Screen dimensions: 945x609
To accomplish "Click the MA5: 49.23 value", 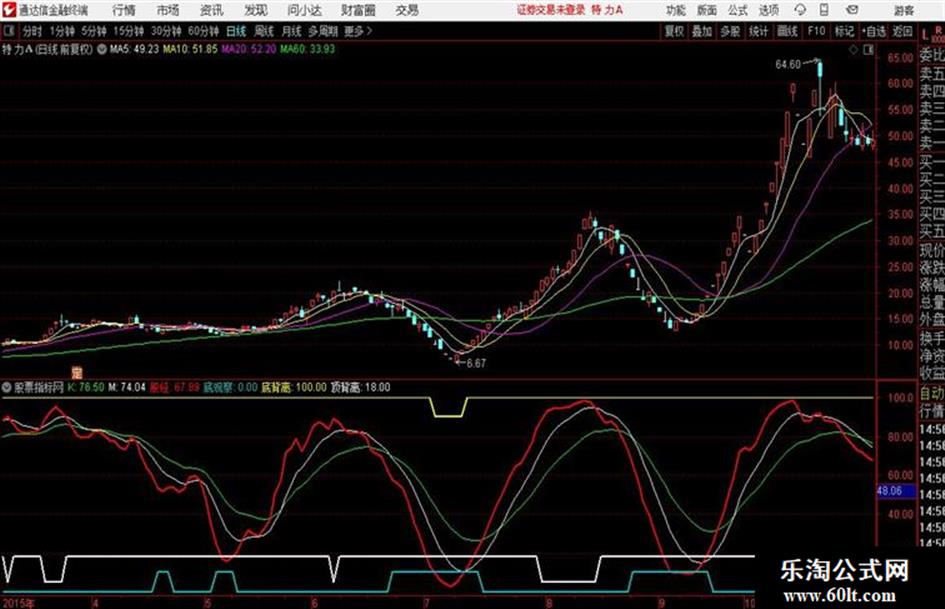I will pyautogui.click(x=134, y=49).
